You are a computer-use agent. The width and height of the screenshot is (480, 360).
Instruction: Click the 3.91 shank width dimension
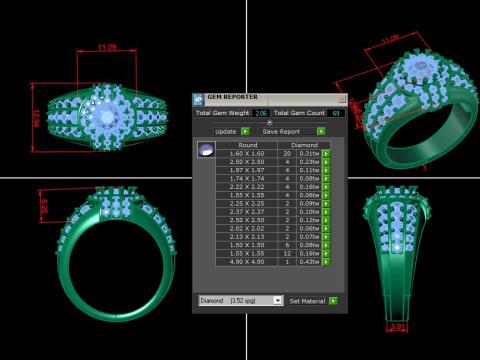tap(397, 327)
